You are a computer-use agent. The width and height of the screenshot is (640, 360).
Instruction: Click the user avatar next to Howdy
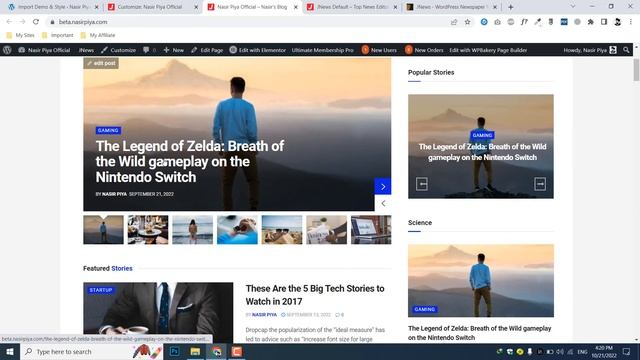(x=613, y=50)
